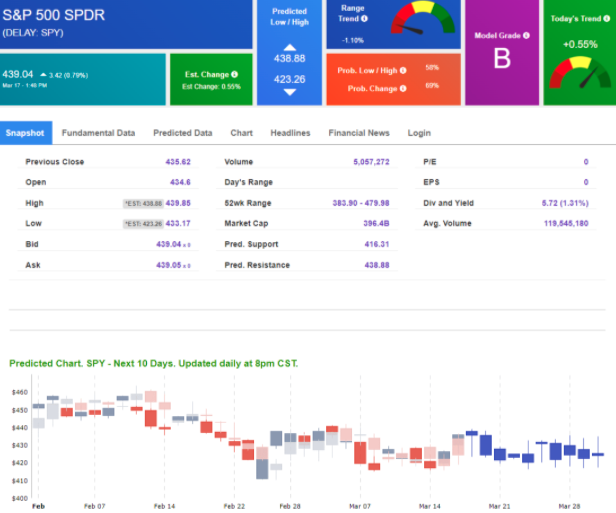
Task: Click the price up-triangle next to 3.42
Action: (x=43, y=75)
